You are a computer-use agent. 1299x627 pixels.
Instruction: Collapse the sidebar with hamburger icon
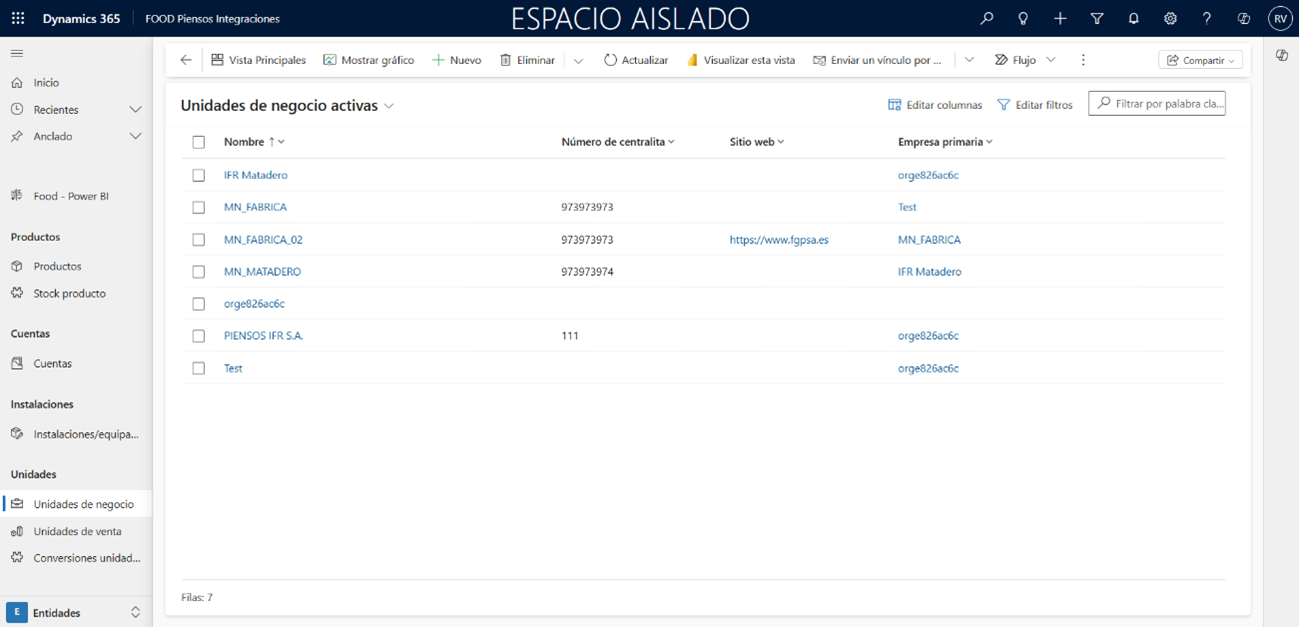tap(17, 53)
